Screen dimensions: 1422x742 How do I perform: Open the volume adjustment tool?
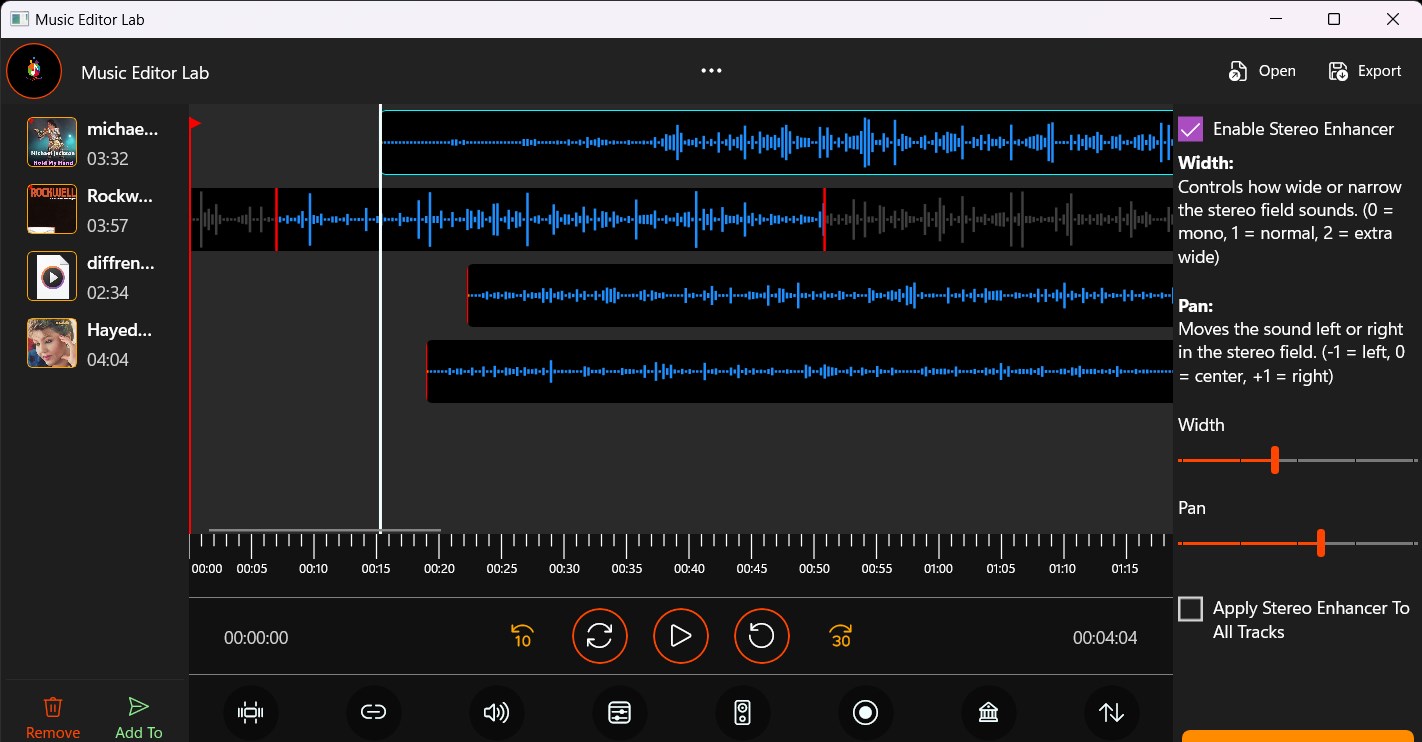point(496,712)
